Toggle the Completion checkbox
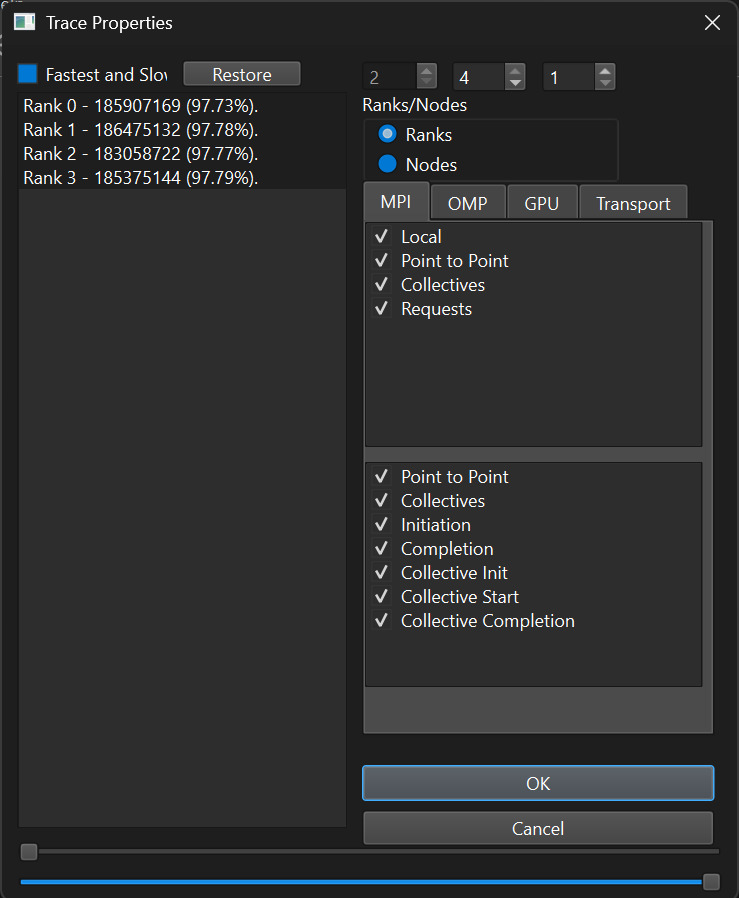The image size is (739, 898). [381, 548]
